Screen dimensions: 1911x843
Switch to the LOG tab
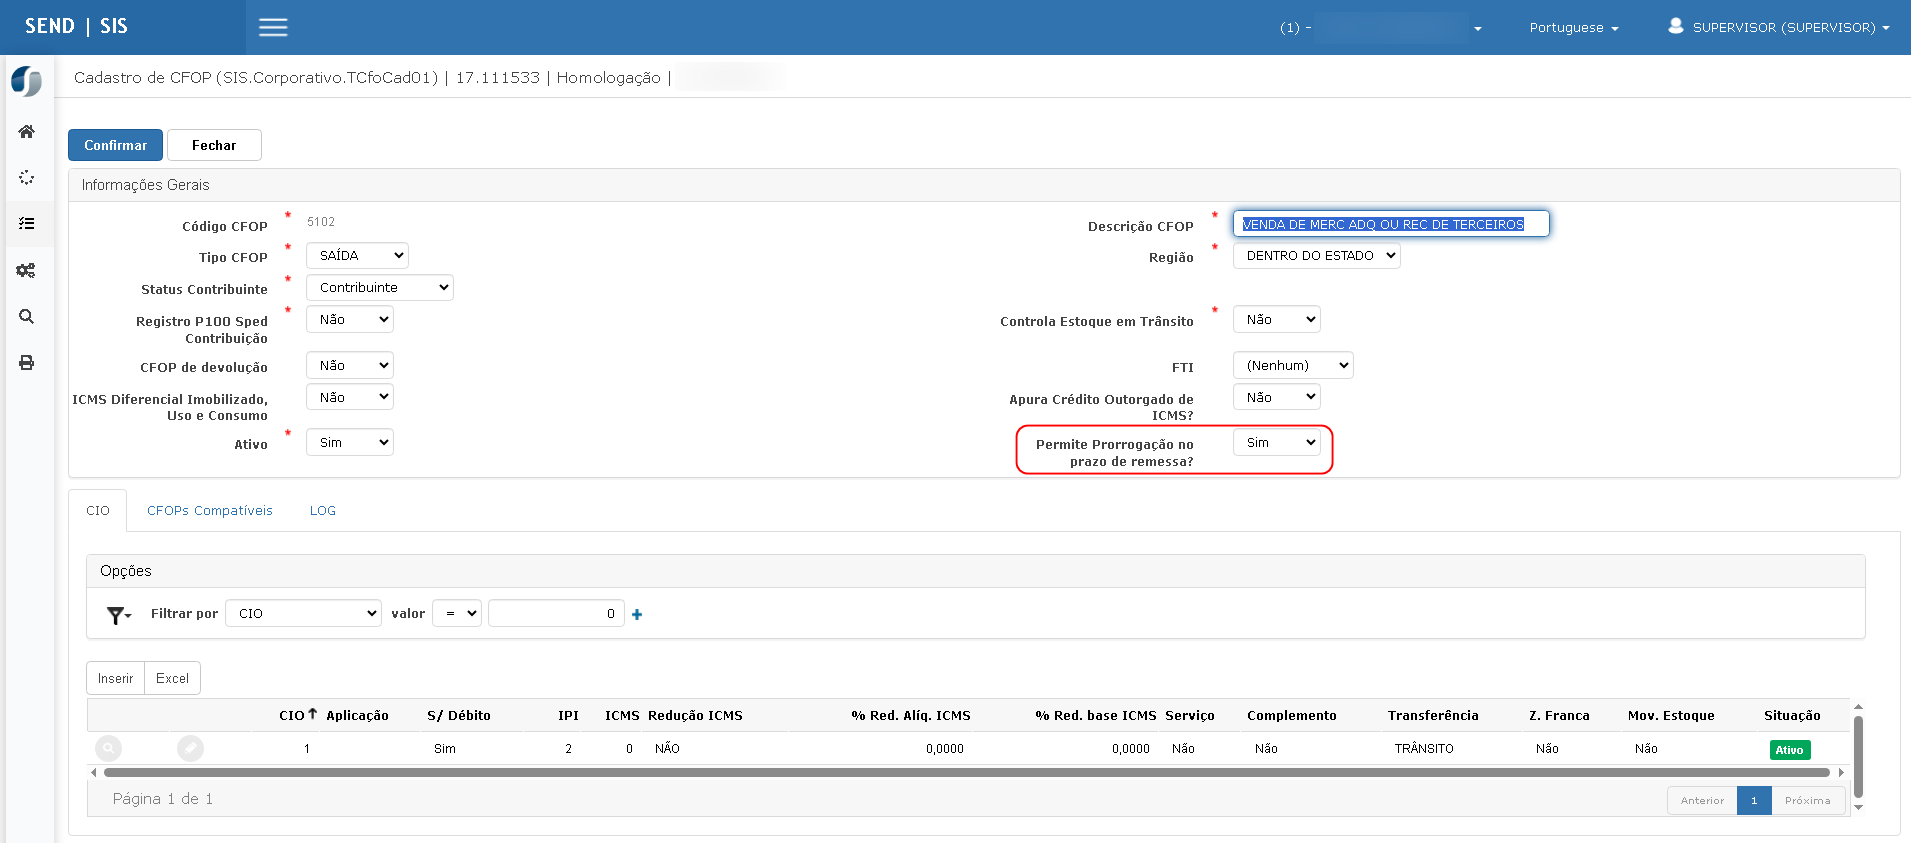(323, 511)
